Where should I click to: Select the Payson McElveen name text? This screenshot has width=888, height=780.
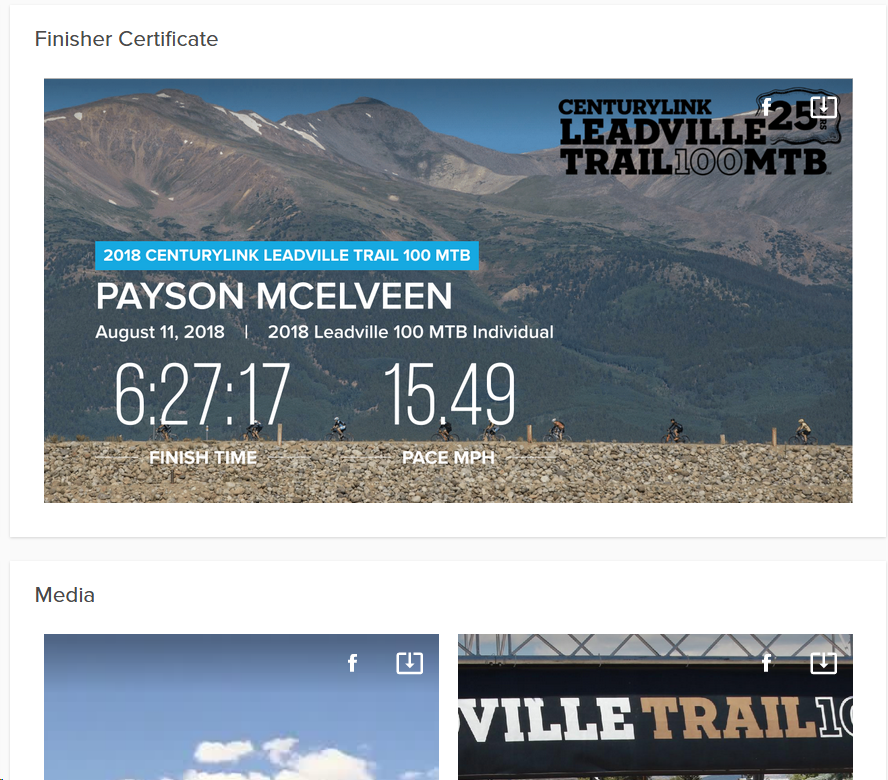coord(274,296)
